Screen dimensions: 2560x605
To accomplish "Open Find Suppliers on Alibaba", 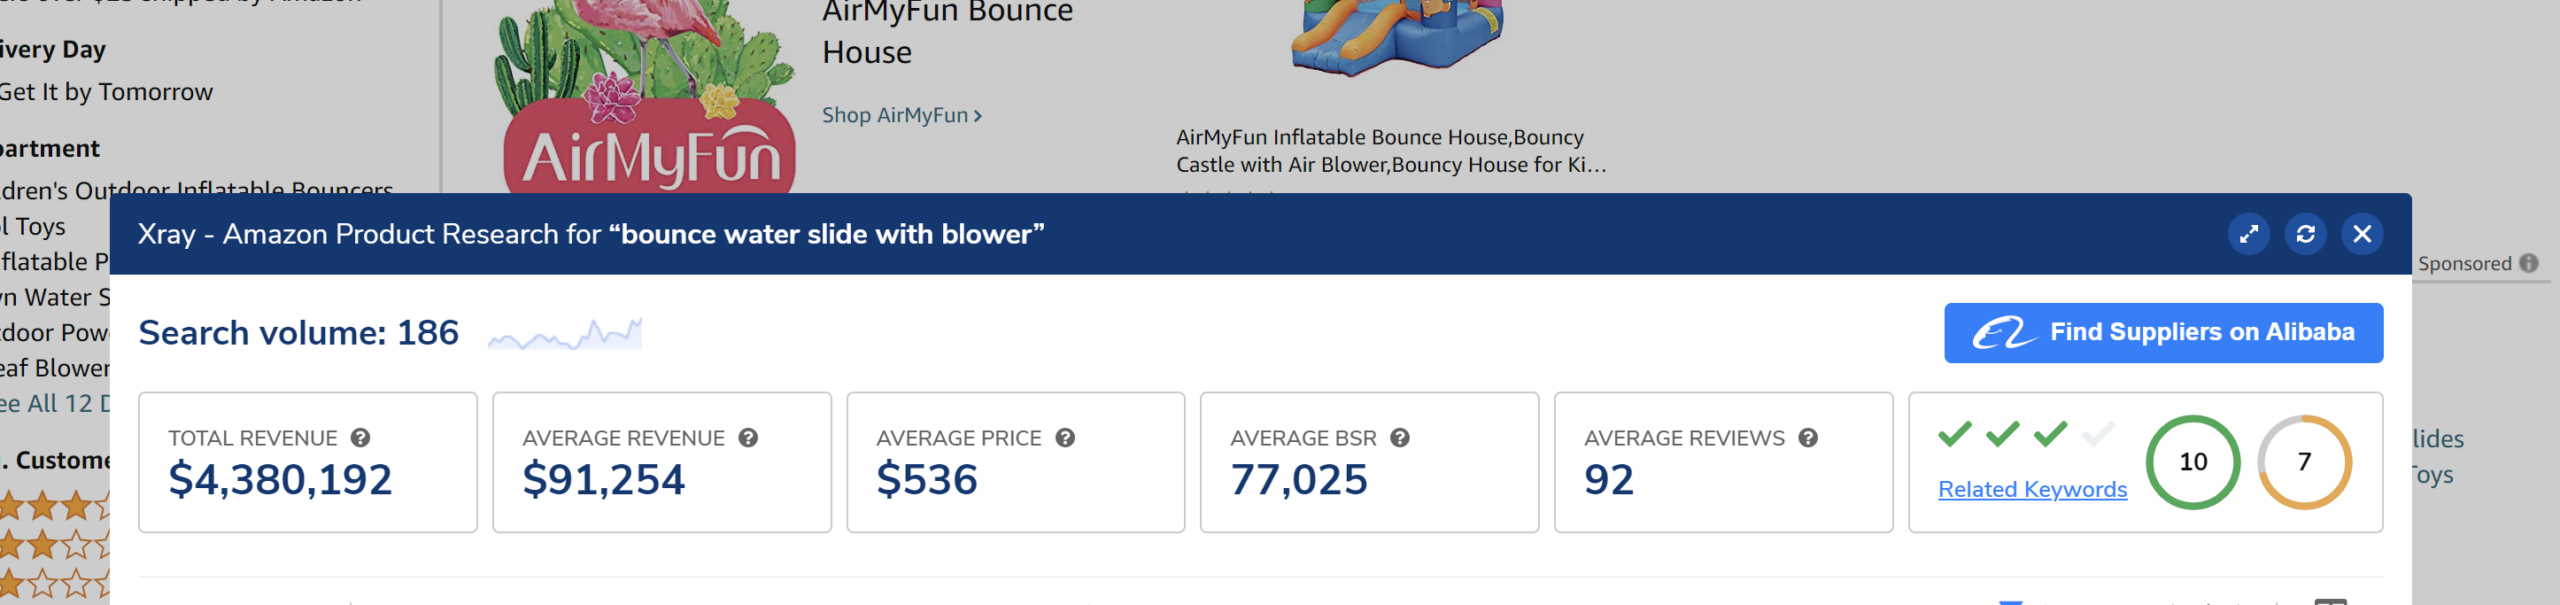I will tap(2163, 333).
